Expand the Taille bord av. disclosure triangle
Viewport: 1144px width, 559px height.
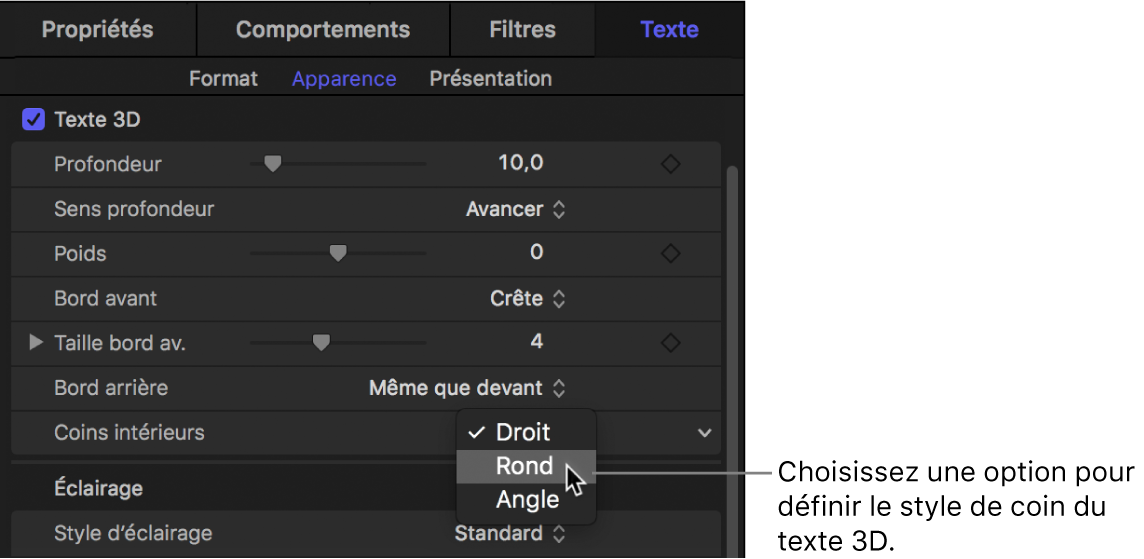(36, 343)
